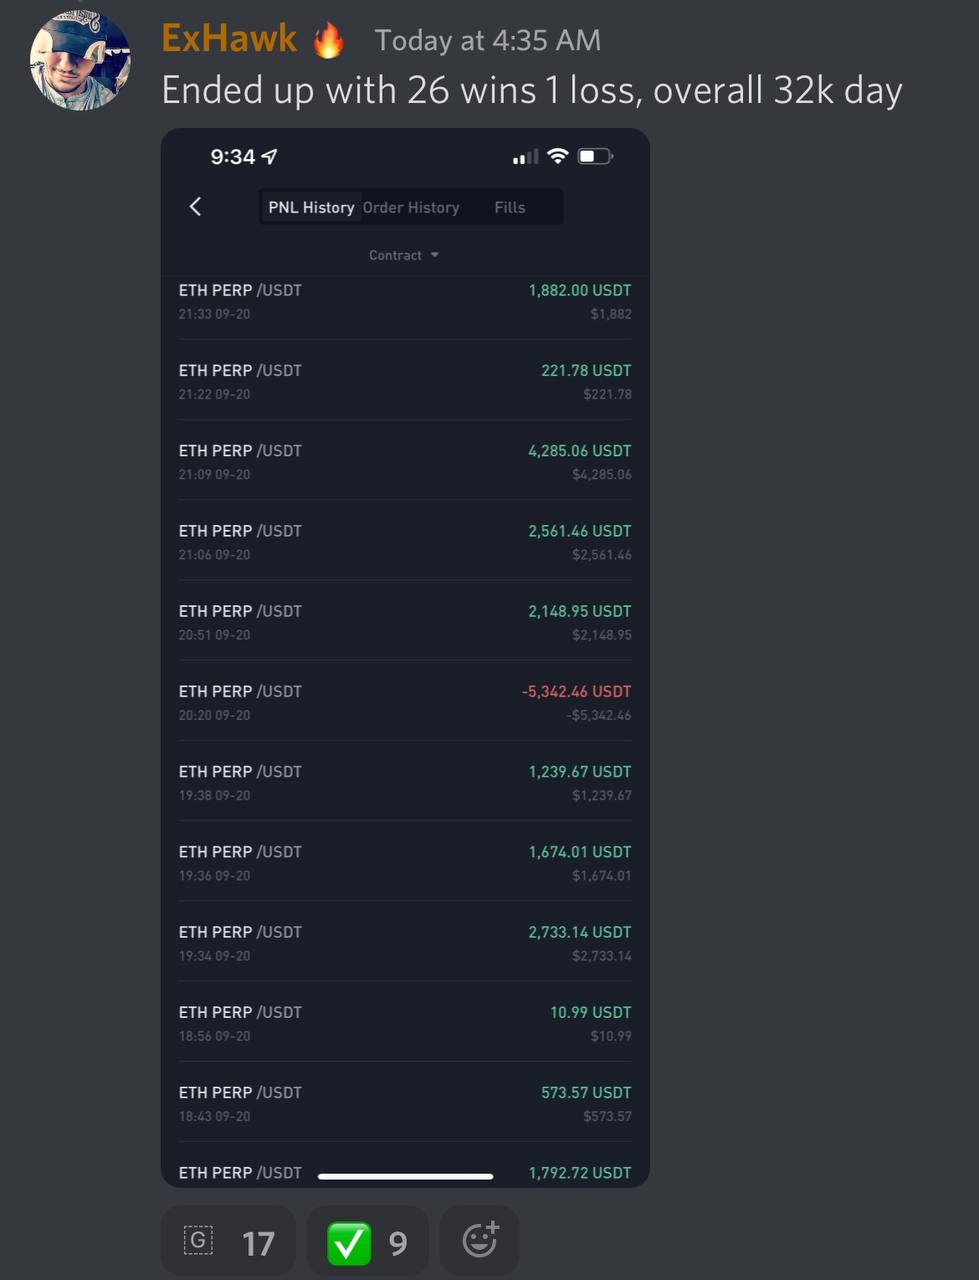Select the PNL History tab
Image resolution: width=979 pixels, height=1280 pixels.
(x=311, y=207)
